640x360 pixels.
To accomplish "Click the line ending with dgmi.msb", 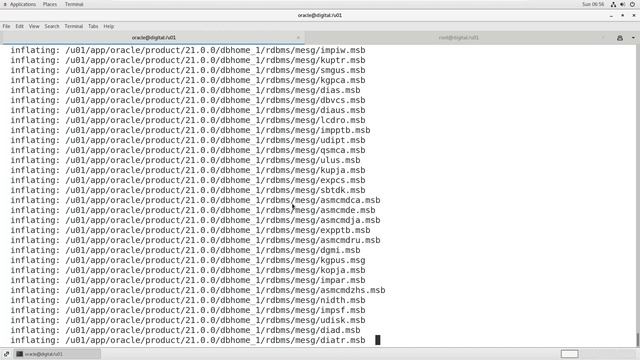I will pos(185,250).
